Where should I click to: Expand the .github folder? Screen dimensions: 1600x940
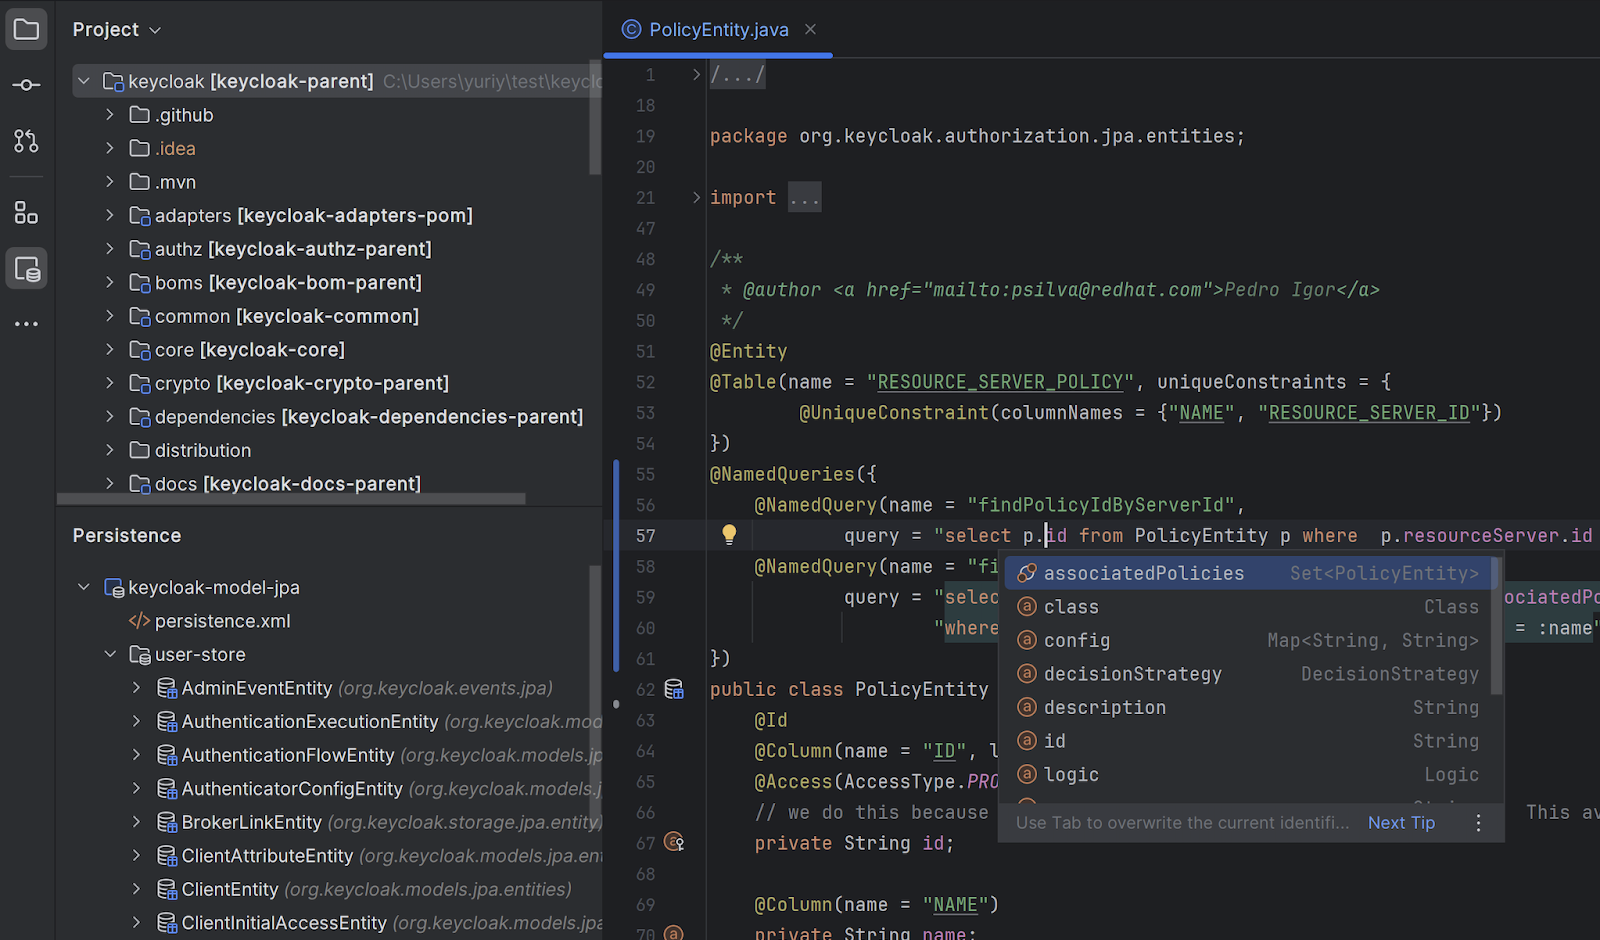(110, 115)
